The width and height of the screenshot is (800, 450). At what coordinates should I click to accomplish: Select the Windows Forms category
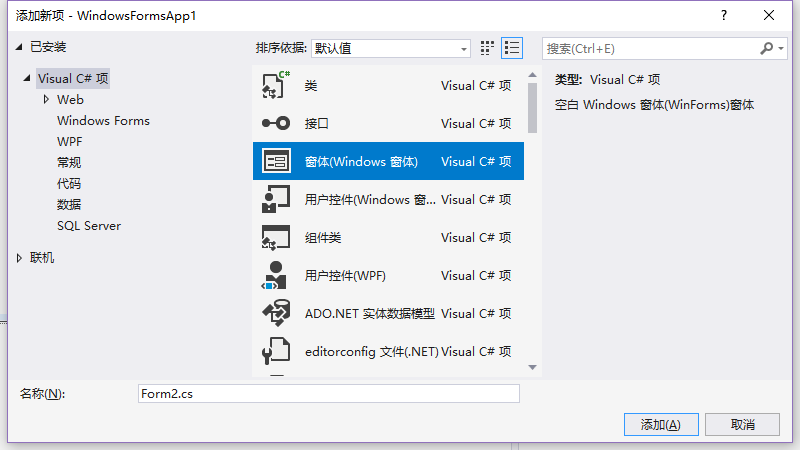pos(104,121)
